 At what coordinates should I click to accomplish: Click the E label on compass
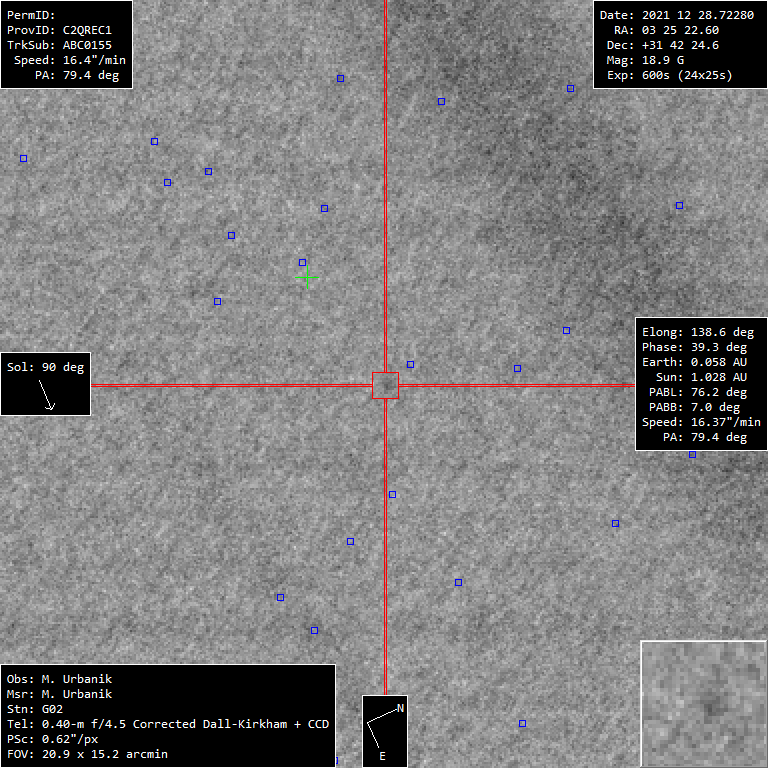(383, 756)
